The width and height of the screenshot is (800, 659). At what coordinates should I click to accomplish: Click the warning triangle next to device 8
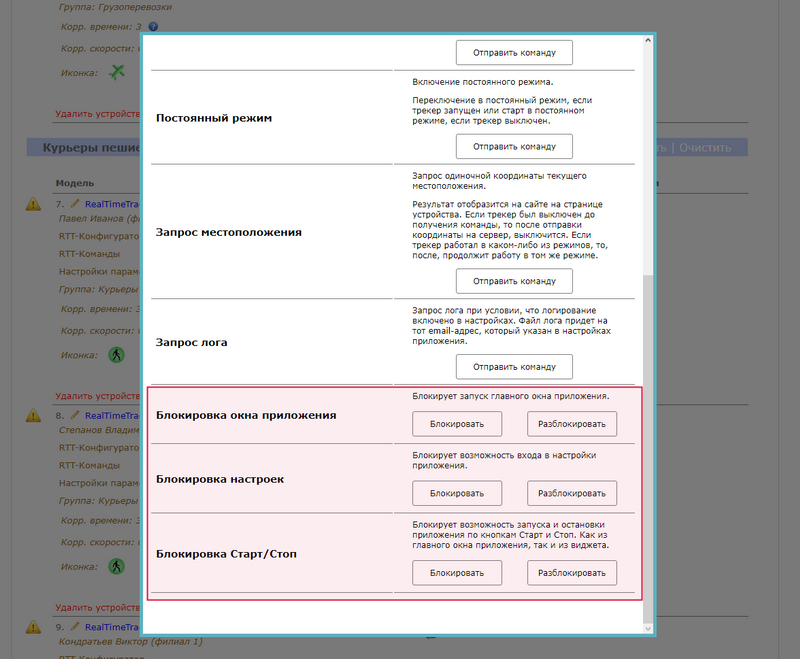click(x=33, y=414)
